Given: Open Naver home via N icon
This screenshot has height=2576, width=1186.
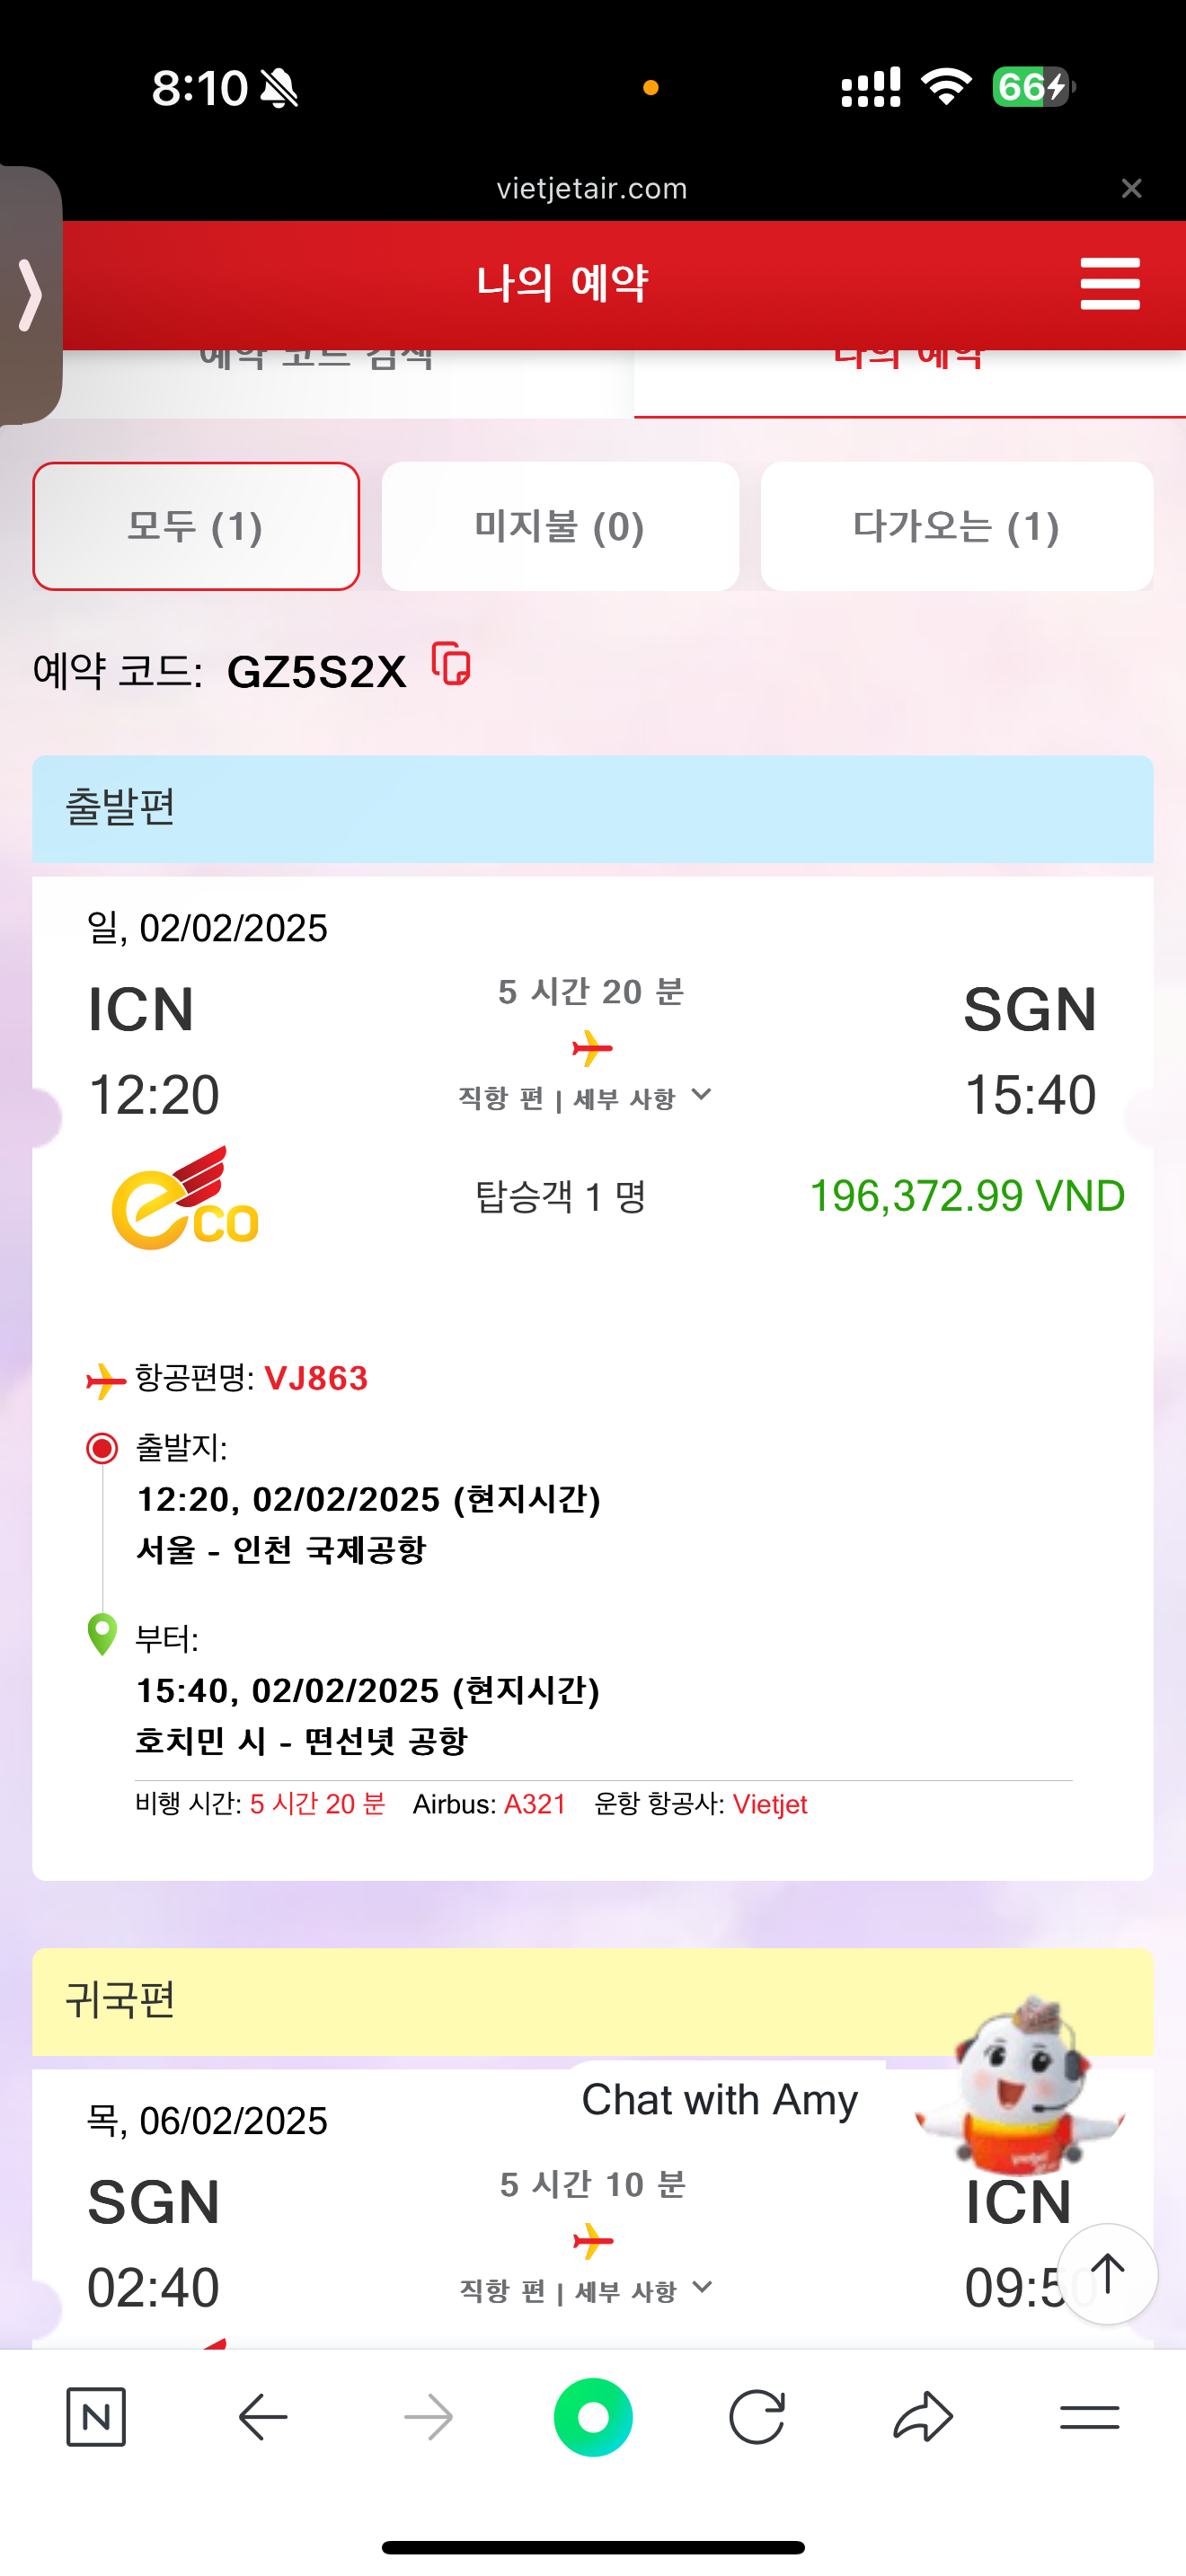Looking at the screenshot, I should click(x=96, y=2417).
